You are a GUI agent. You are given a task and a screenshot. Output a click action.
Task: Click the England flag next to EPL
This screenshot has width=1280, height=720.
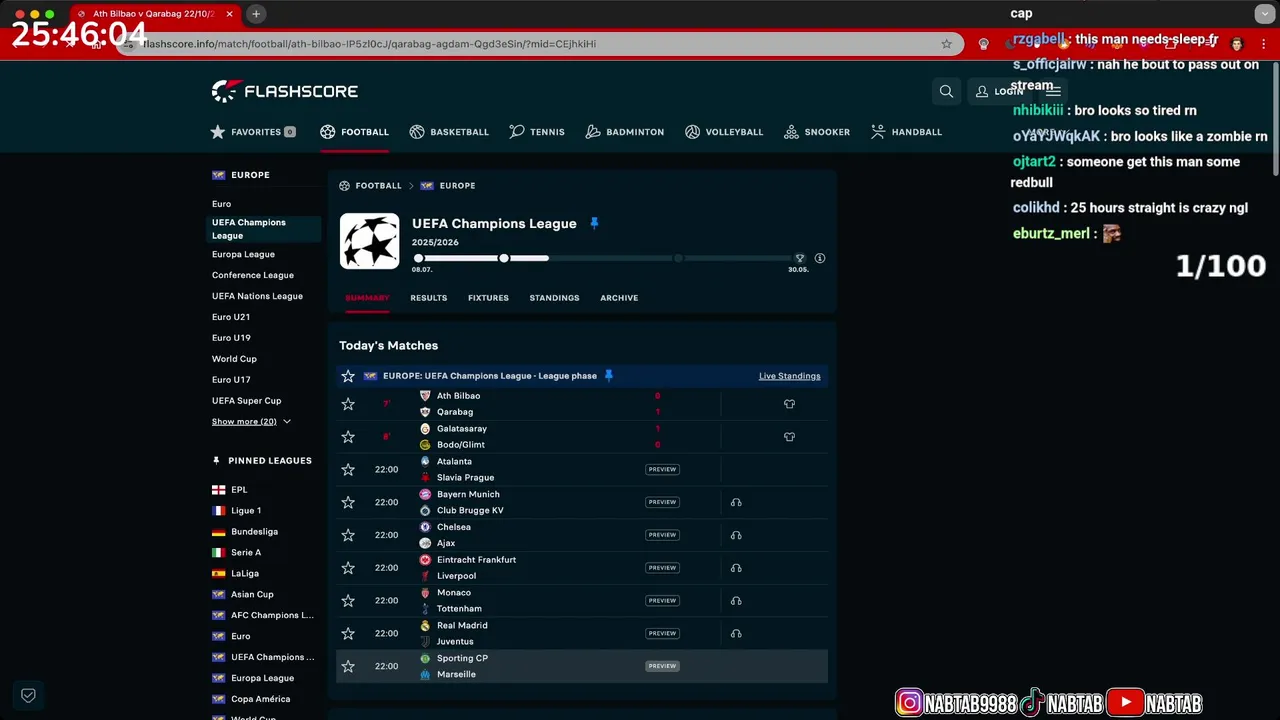click(x=218, y=490)
